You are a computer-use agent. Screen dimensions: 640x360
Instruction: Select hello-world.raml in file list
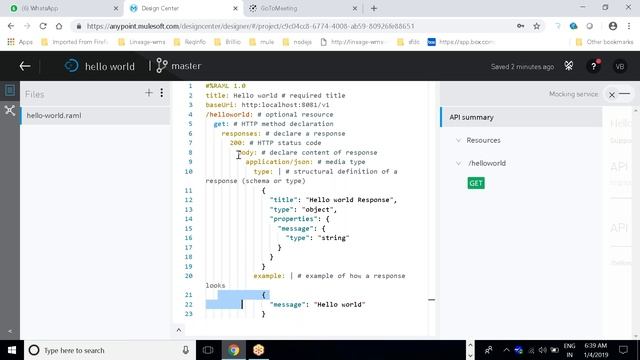click(x=95, y=116)
